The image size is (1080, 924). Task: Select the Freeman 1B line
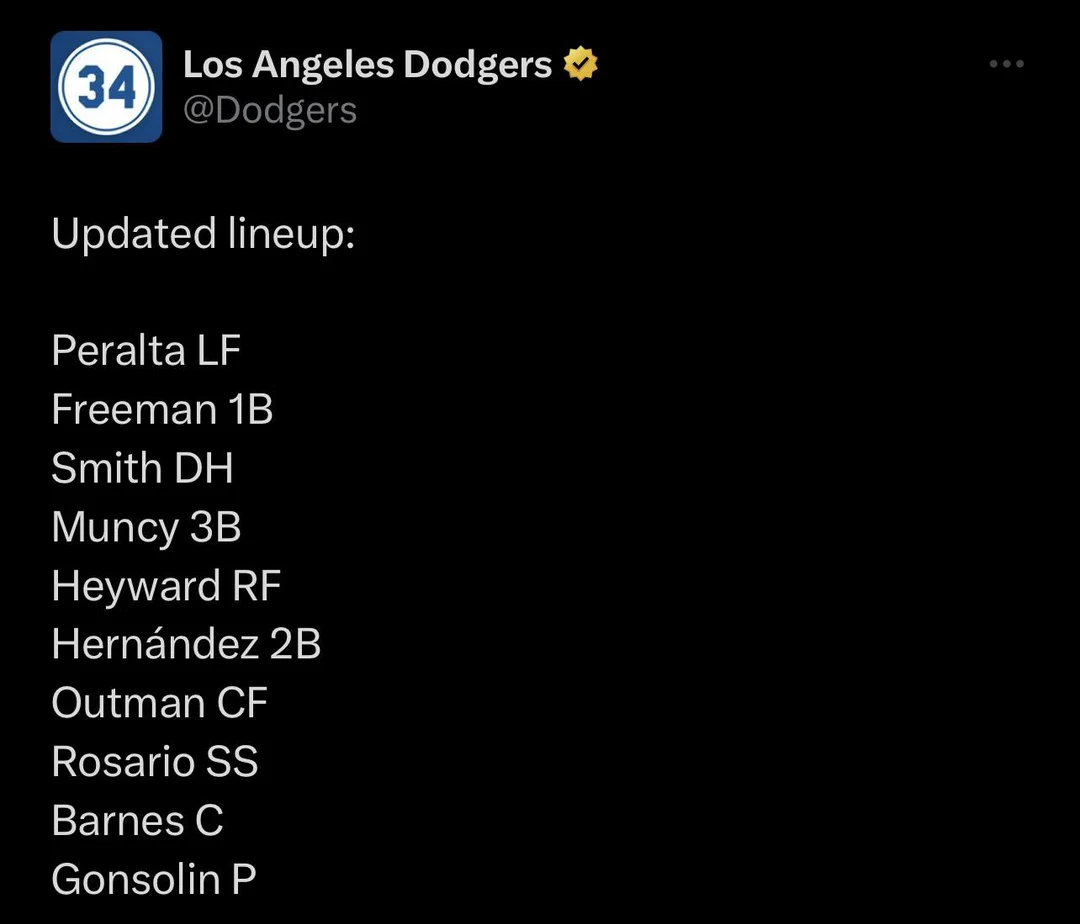pos(161,409)
